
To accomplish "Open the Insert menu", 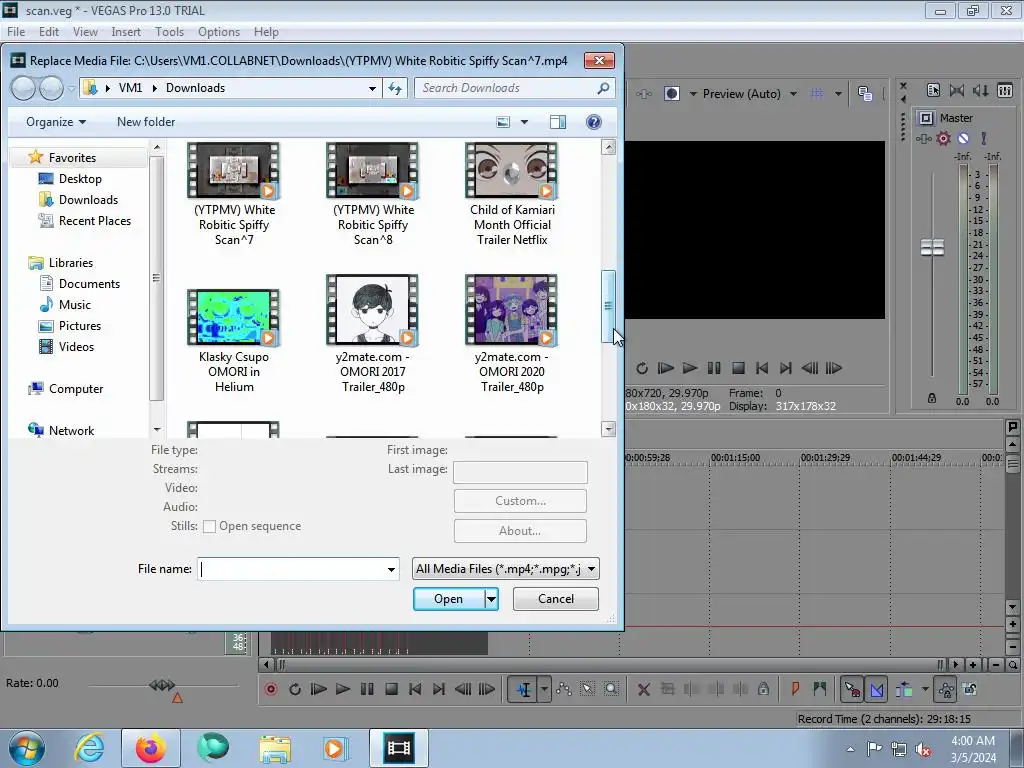I will (126, 32).
